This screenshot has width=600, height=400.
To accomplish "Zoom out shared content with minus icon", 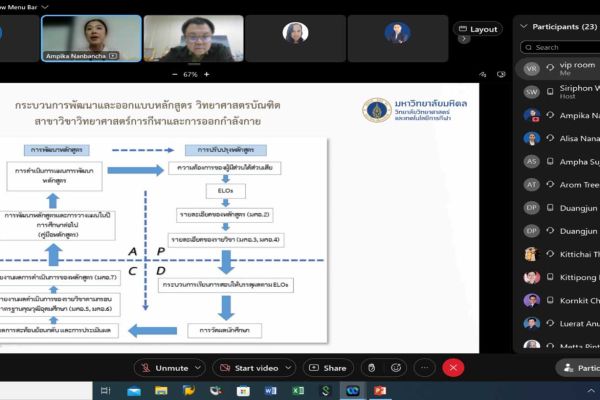I will pos(173,74).
